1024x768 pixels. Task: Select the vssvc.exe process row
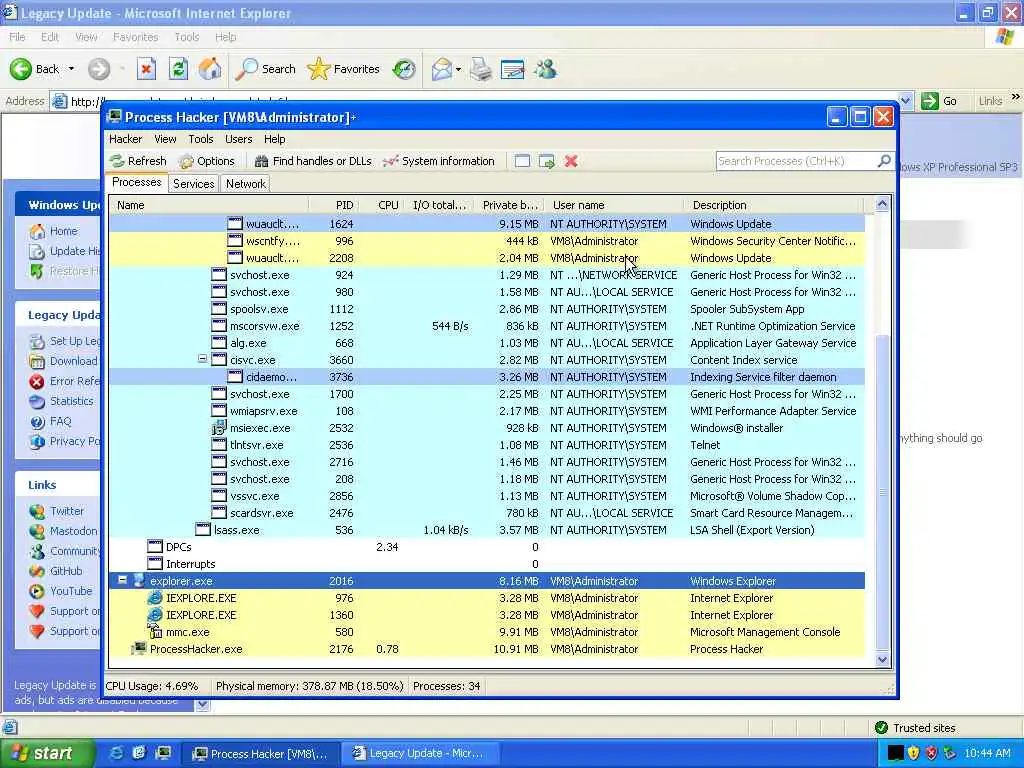point(487,496)
